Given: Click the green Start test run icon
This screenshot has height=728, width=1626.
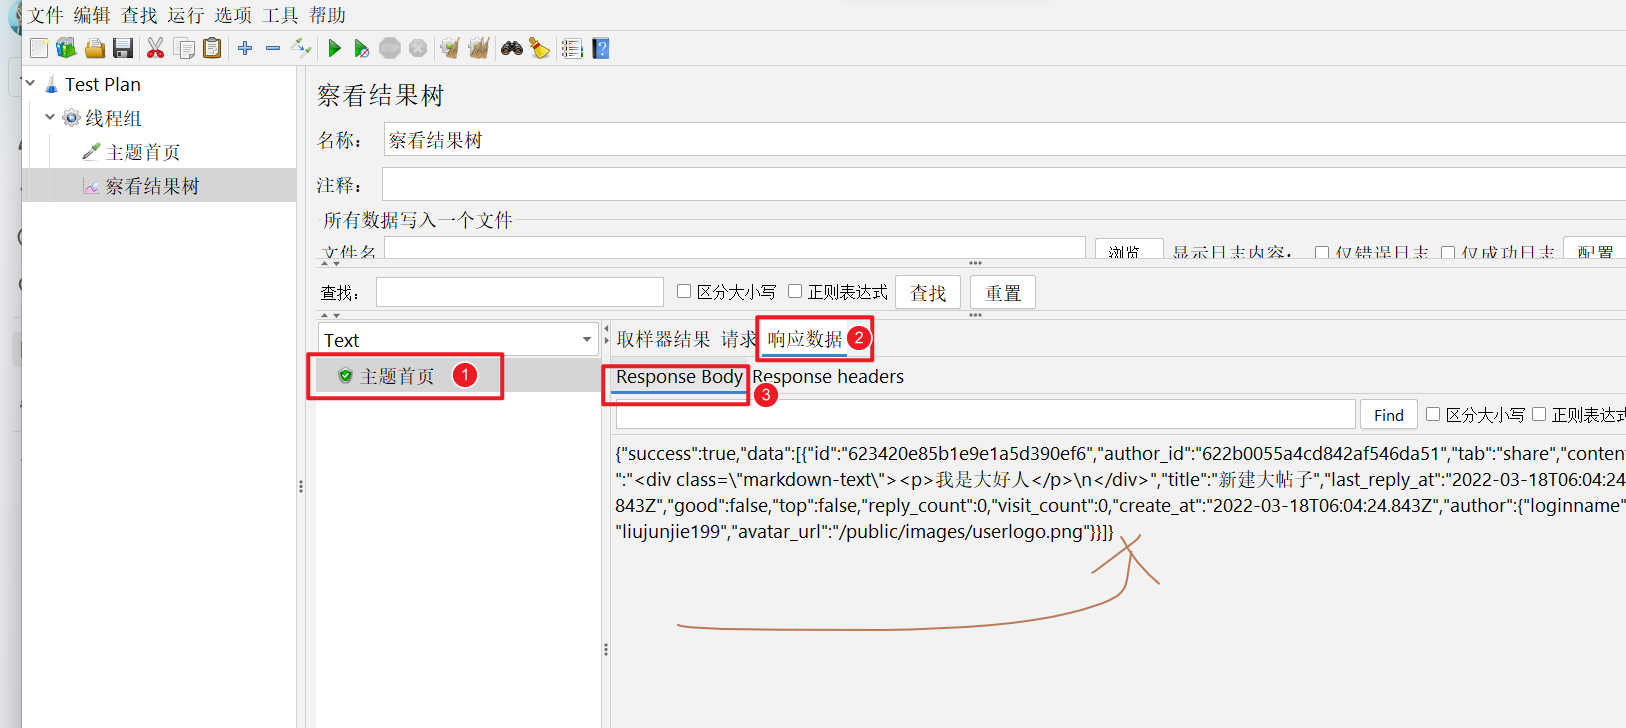Looking at the screenshot, I should 335,48.
